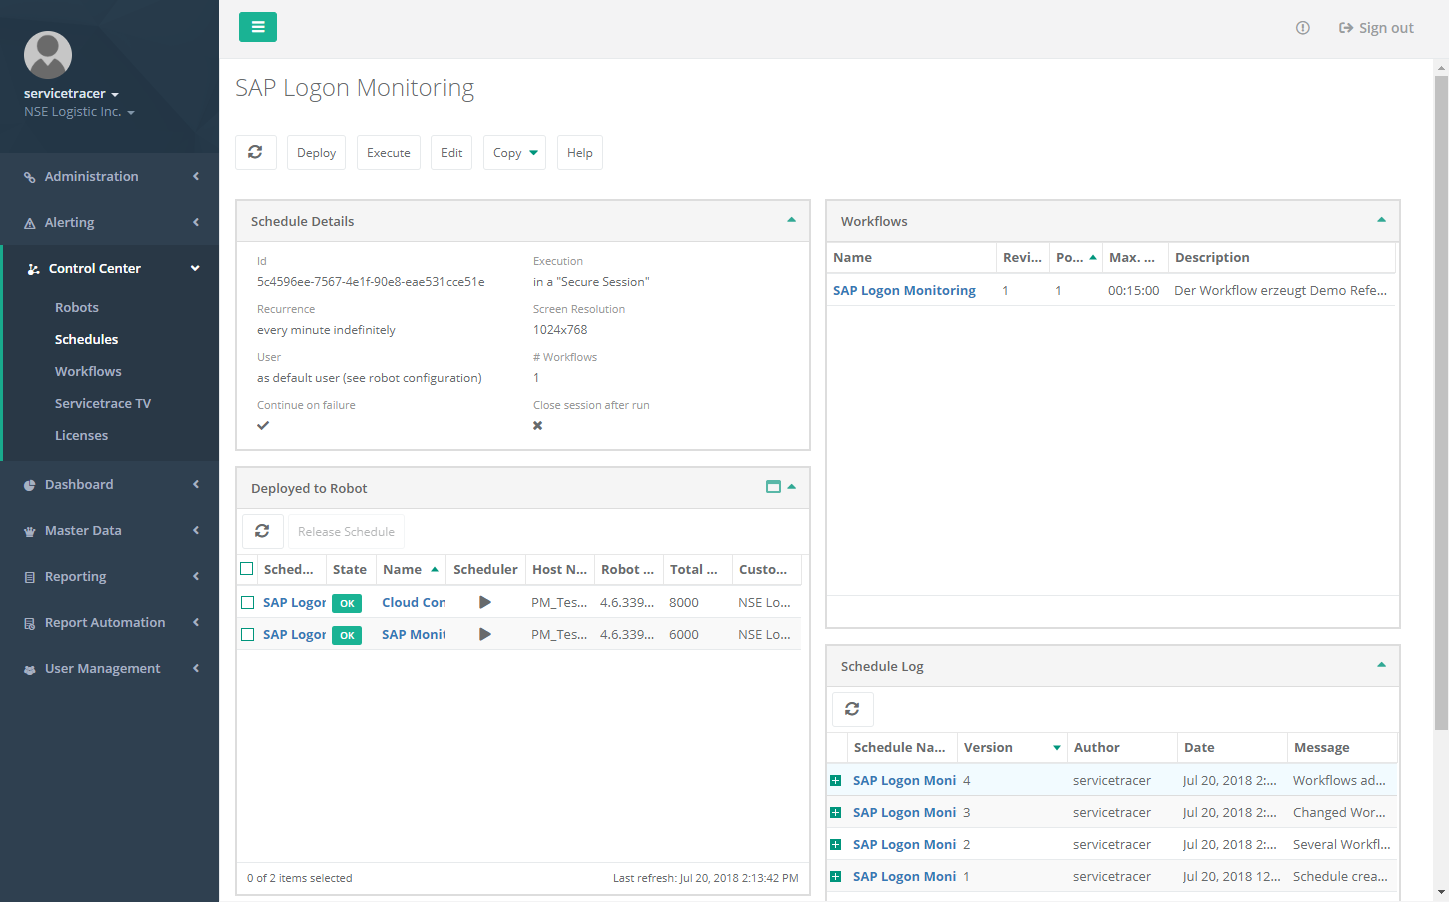Expand Schedule Log version 2 entry
The image size is (1449, 902).
tap(836, 845)
